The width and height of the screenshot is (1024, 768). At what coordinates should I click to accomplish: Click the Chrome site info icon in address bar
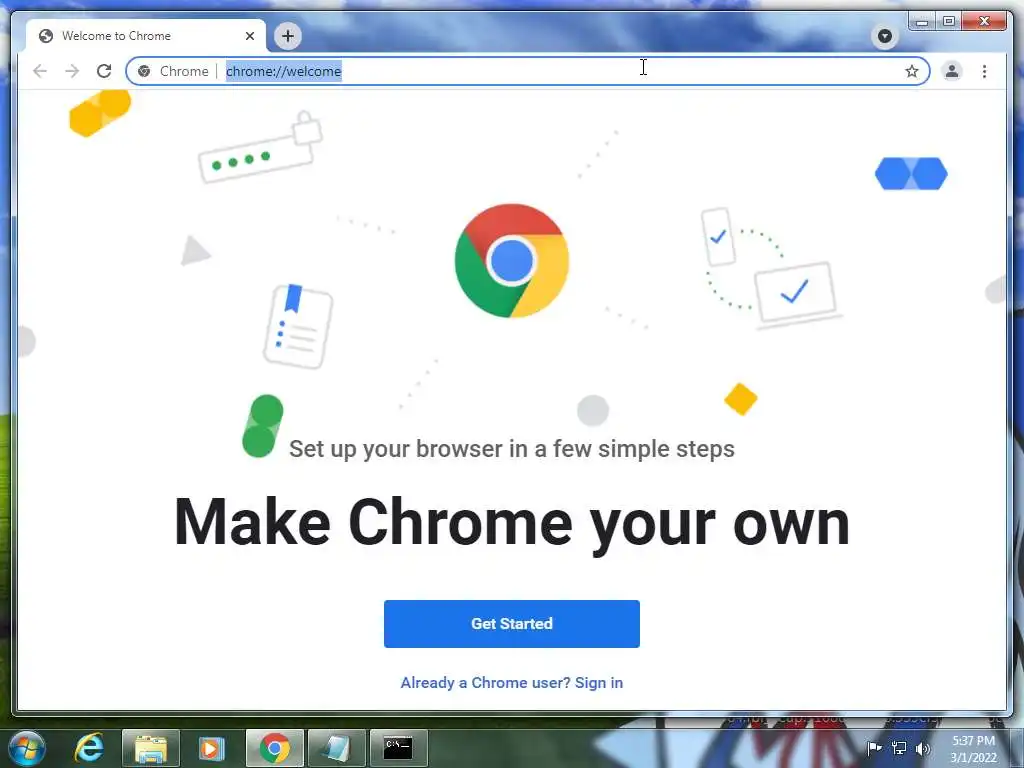click(x=144, y=71)
